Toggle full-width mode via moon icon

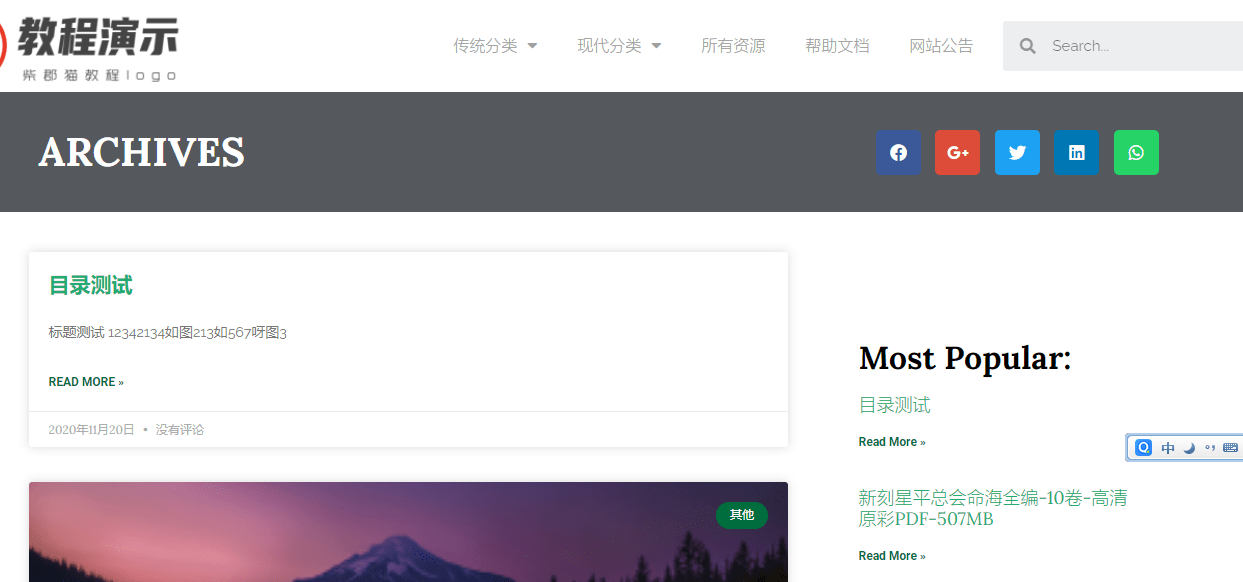1189,447
